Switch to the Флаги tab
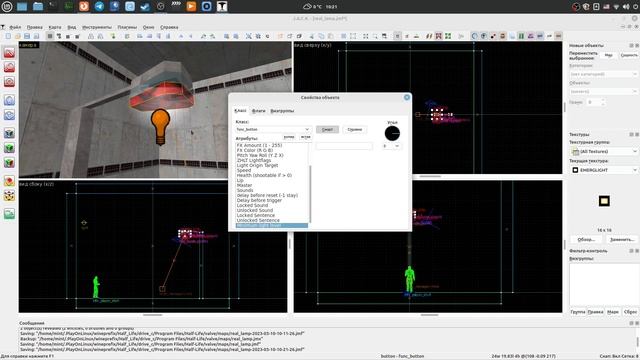The height and width of the screenshot is (360, 640). (258, 111)
